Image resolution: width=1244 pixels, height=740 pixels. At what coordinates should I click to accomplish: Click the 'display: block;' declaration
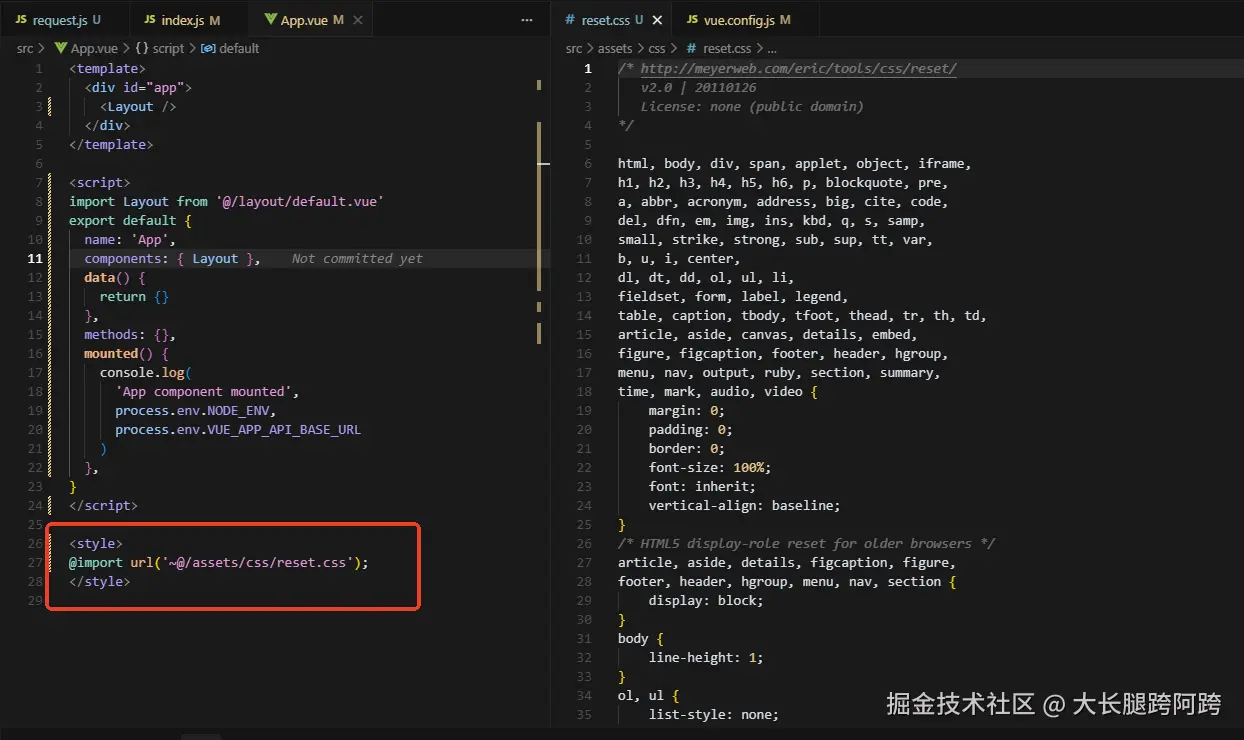pos(706,600)
